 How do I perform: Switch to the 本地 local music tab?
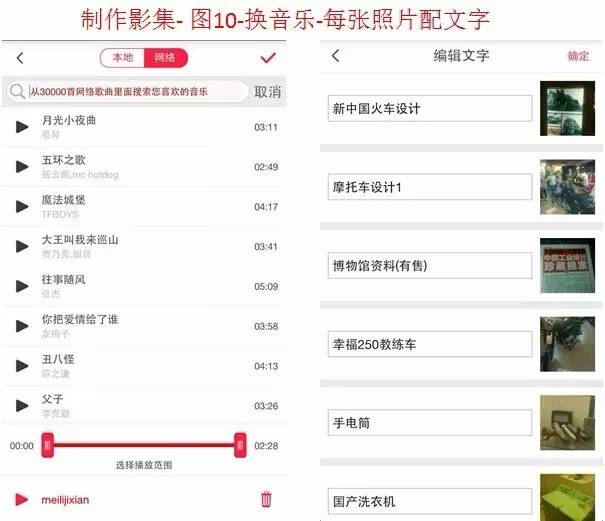point(122,58)
